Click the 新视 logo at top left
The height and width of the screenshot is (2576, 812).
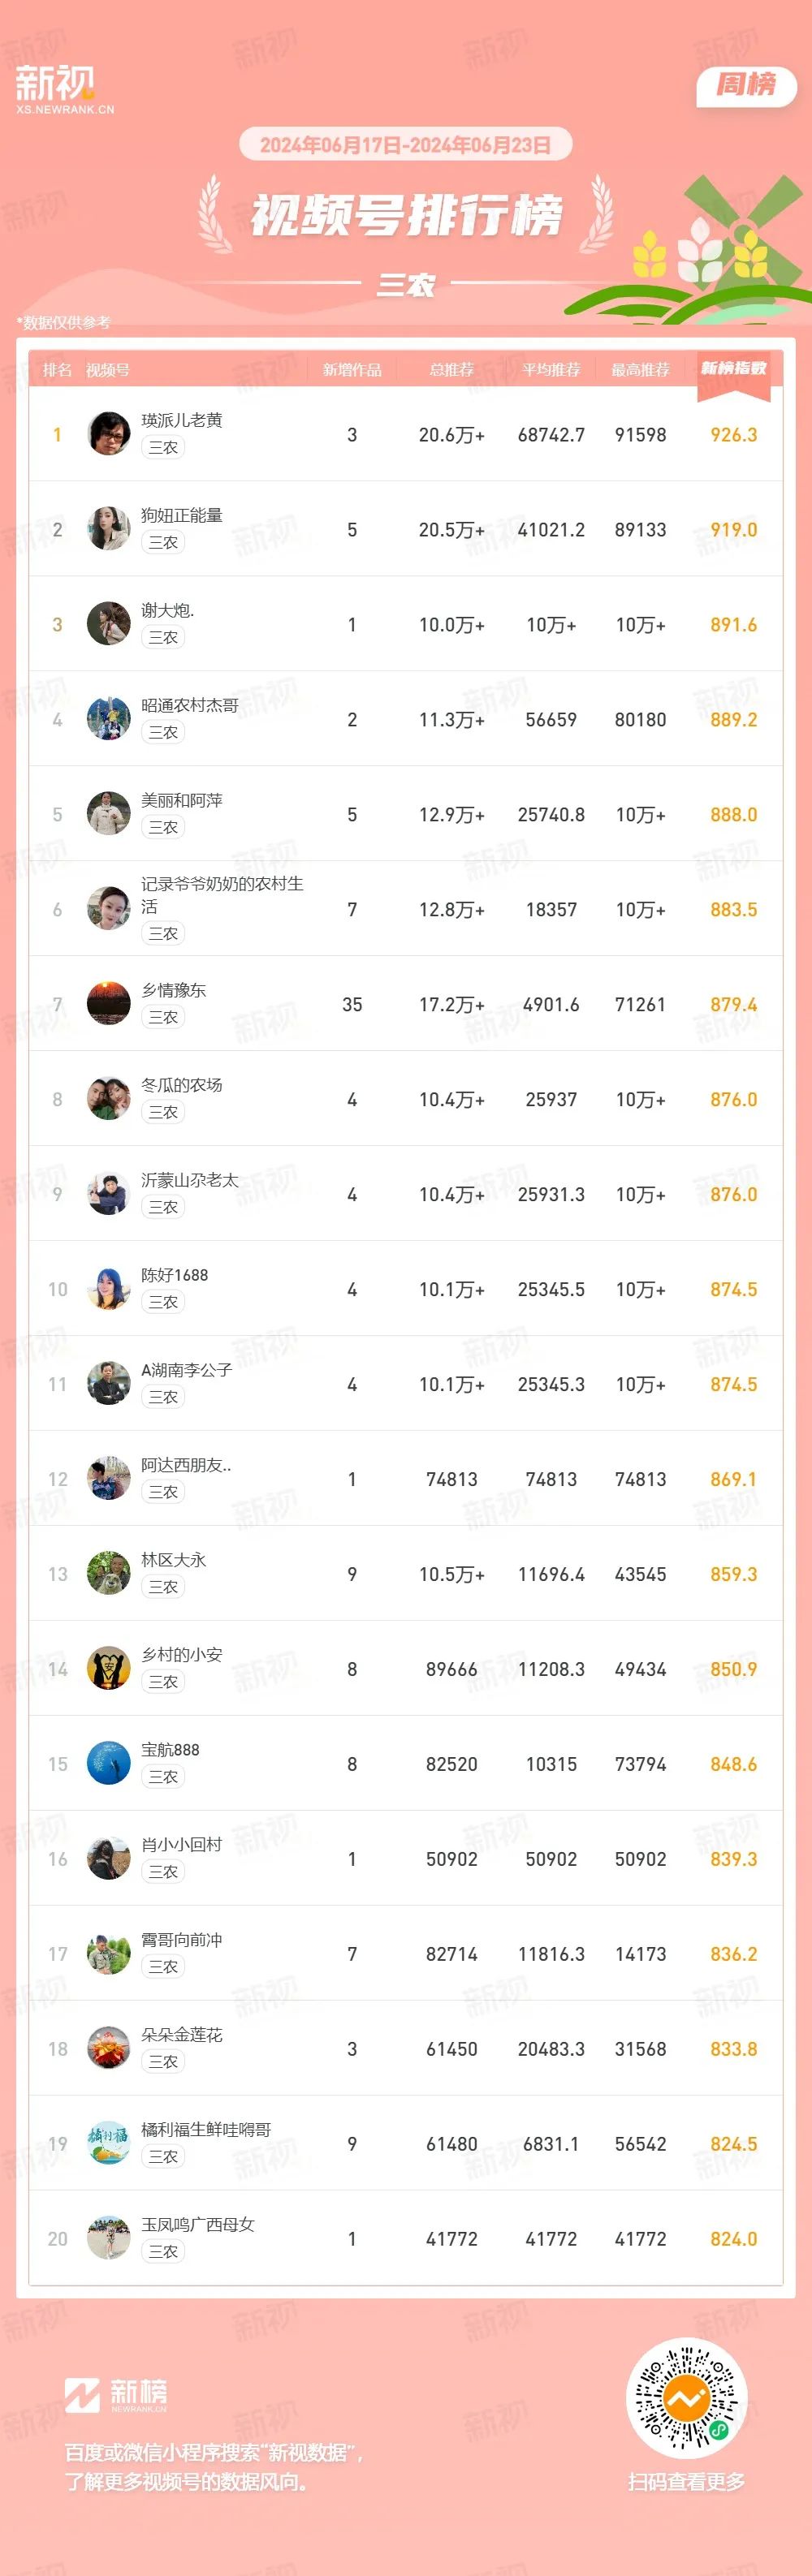pyautogui.click(x=64, y=89)
